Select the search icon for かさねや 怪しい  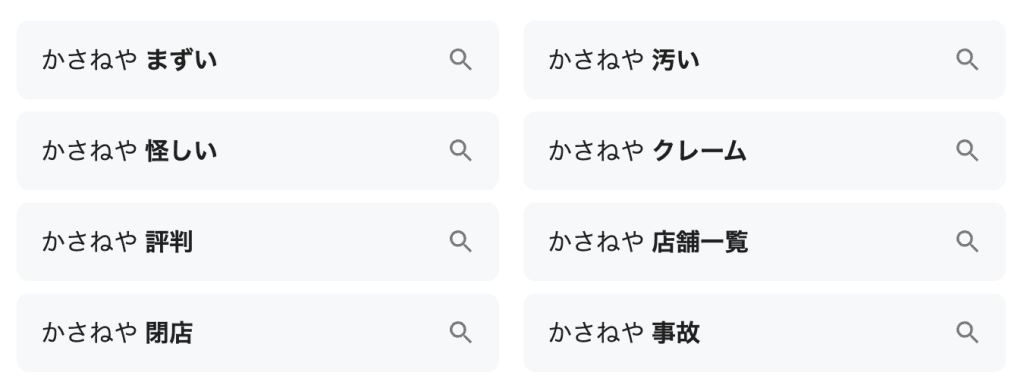[460, 151]
